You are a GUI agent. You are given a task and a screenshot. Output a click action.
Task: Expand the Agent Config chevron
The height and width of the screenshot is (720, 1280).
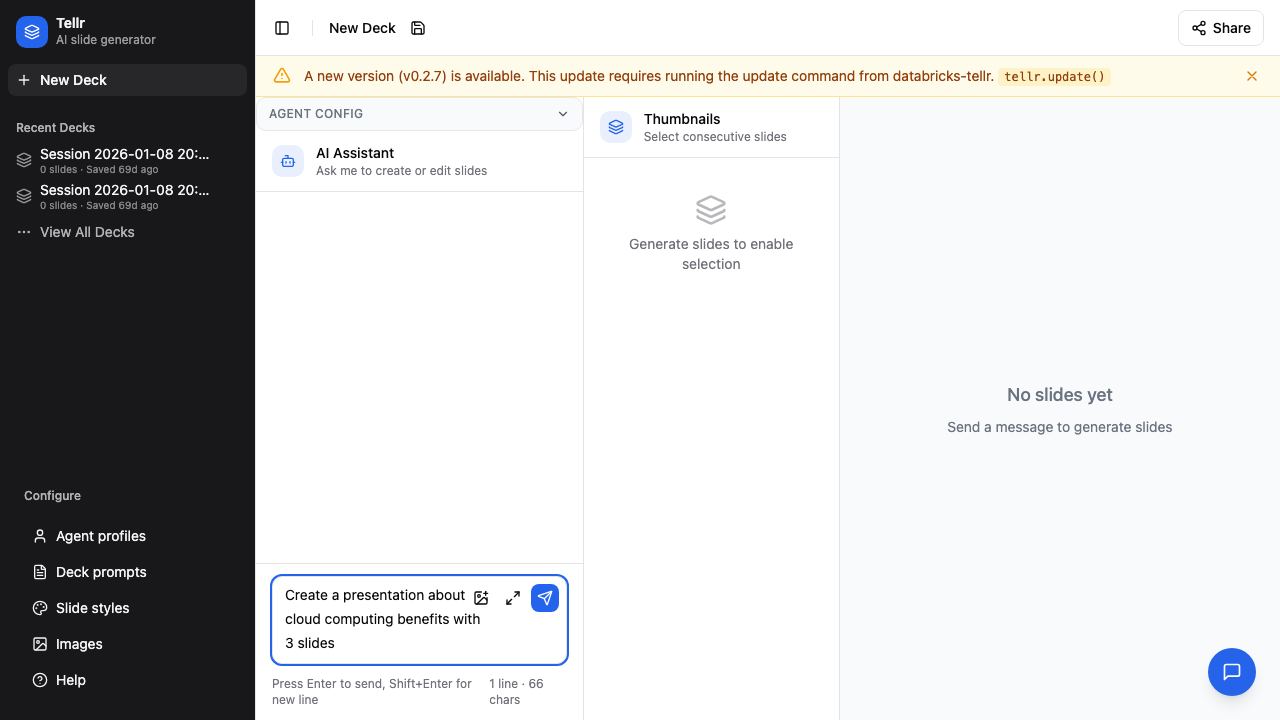563,114
